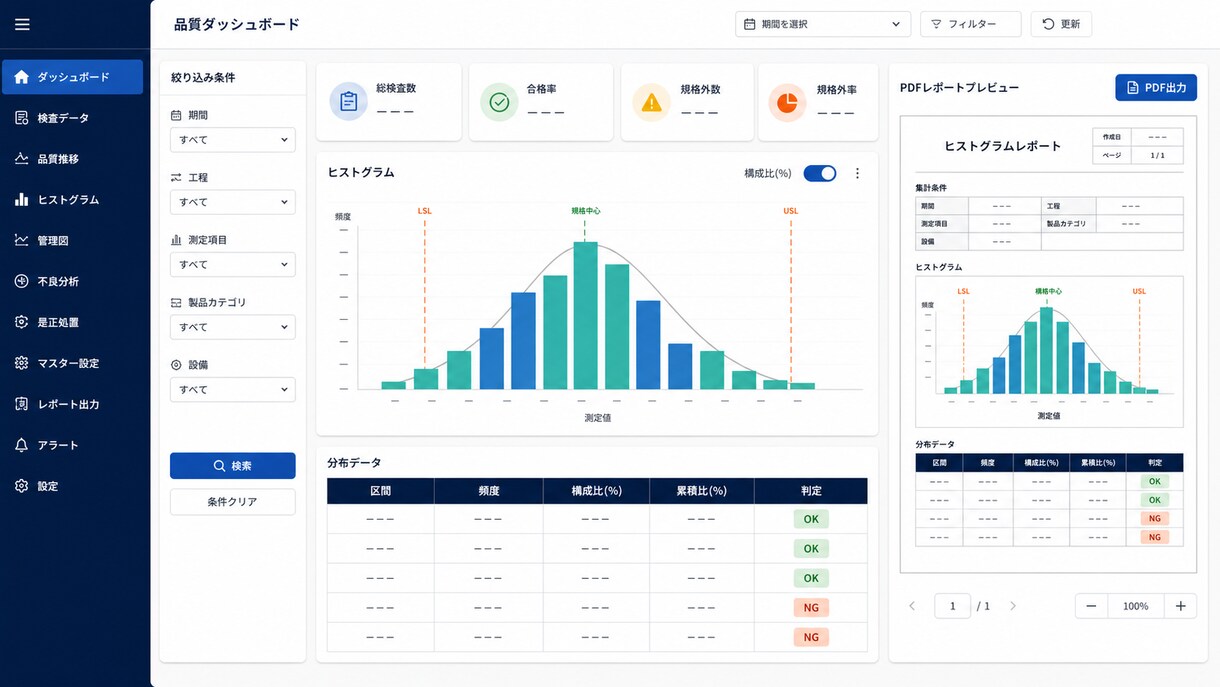Click the histogram report preview thumbnail
Viewport: 1220px width, 687px height.
(1048, 344)
